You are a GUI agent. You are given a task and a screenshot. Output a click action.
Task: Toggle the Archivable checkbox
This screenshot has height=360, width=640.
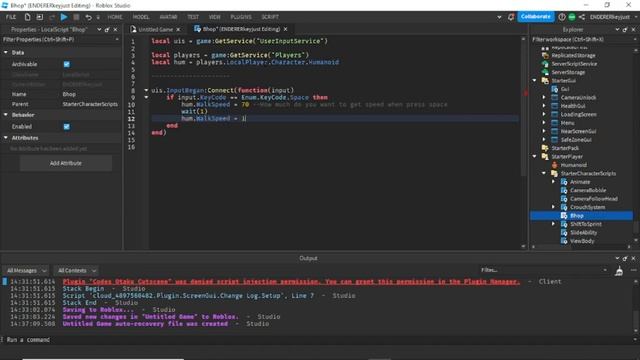pos(67,64)
